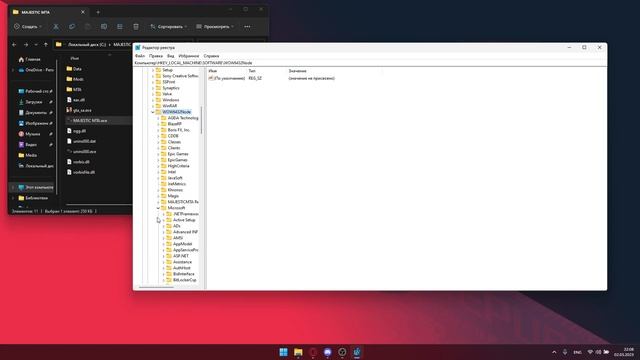
Task: Click the Explorer back arrow
Action: pos(14,44)
